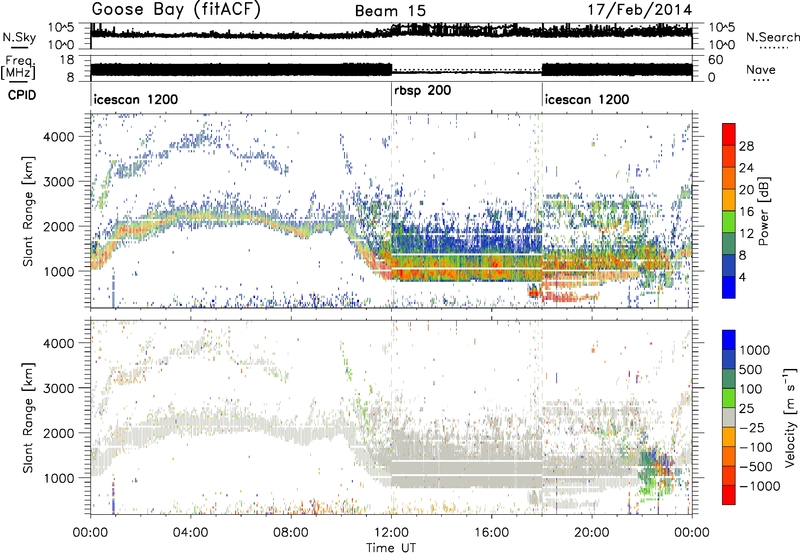Image resolution: width=800 pixels, height=554 pixels.
Task: Click the first 'icescan 1200' label at 00:00
Action: (136, 99)
